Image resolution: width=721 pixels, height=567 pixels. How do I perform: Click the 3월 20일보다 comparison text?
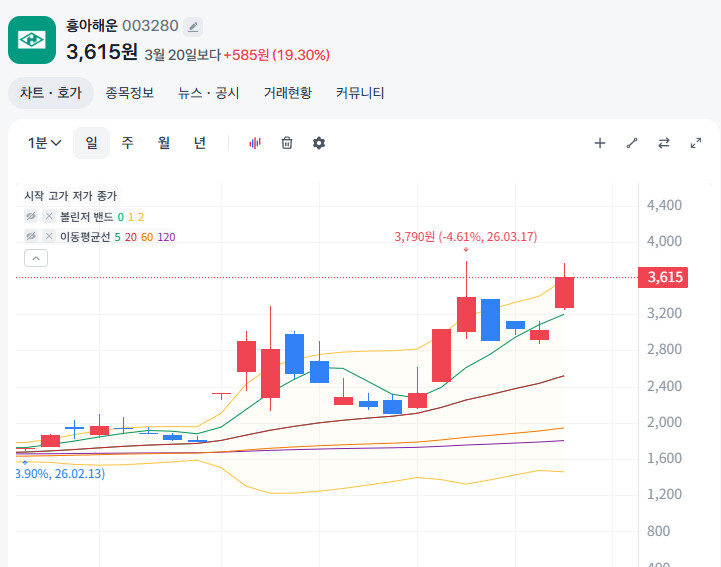183,55
